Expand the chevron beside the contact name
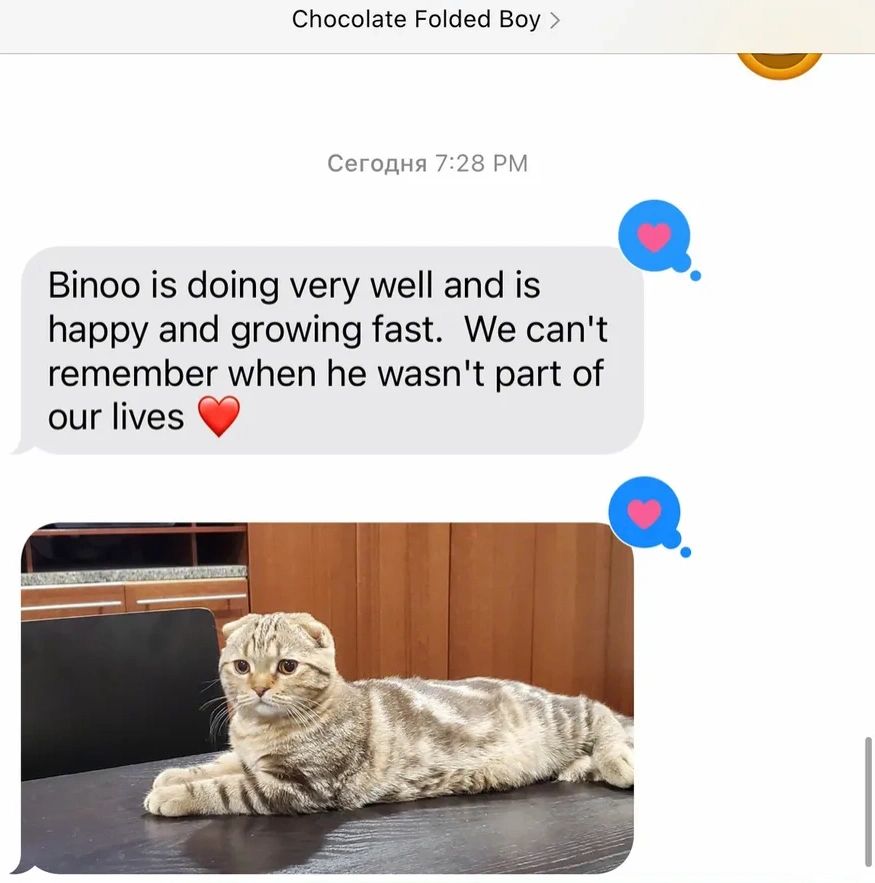Viewport: 875px width, 883px height. pyautogui.click(x=555, y=20)
